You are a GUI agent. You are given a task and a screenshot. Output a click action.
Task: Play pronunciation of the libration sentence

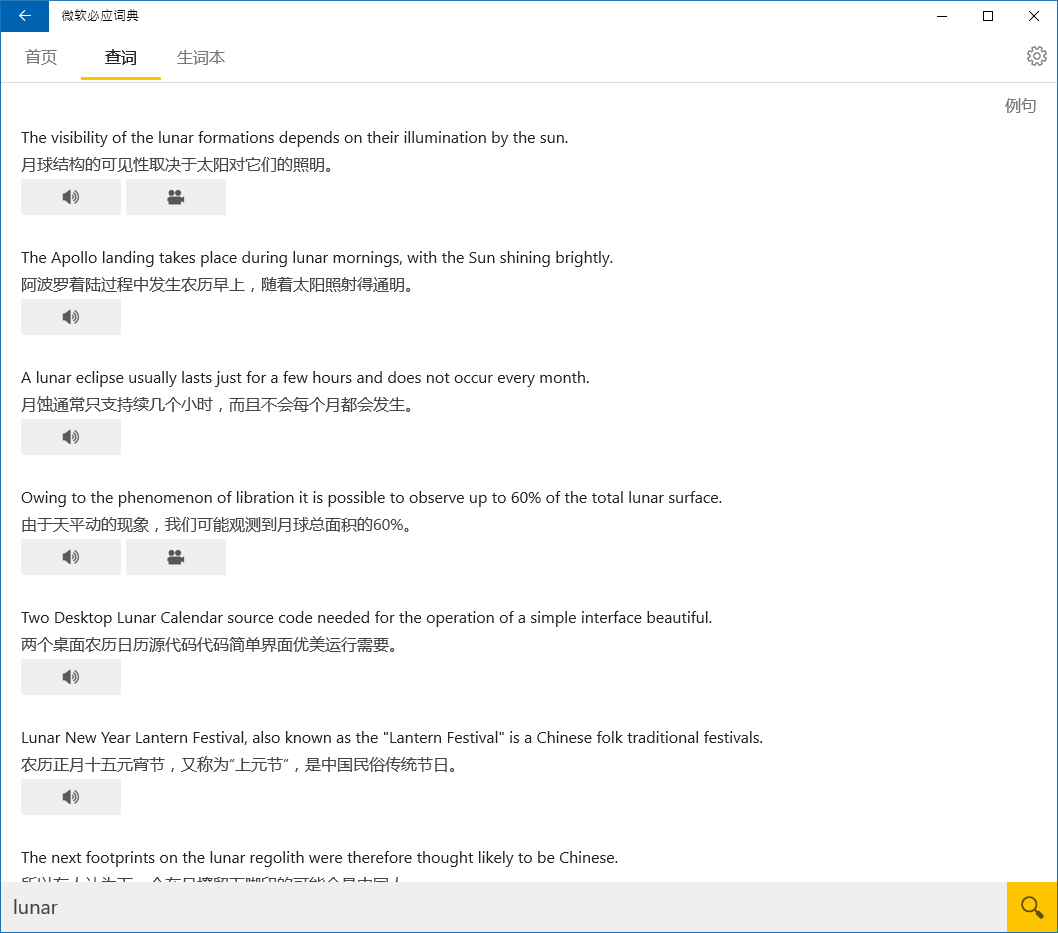point(70,556)
